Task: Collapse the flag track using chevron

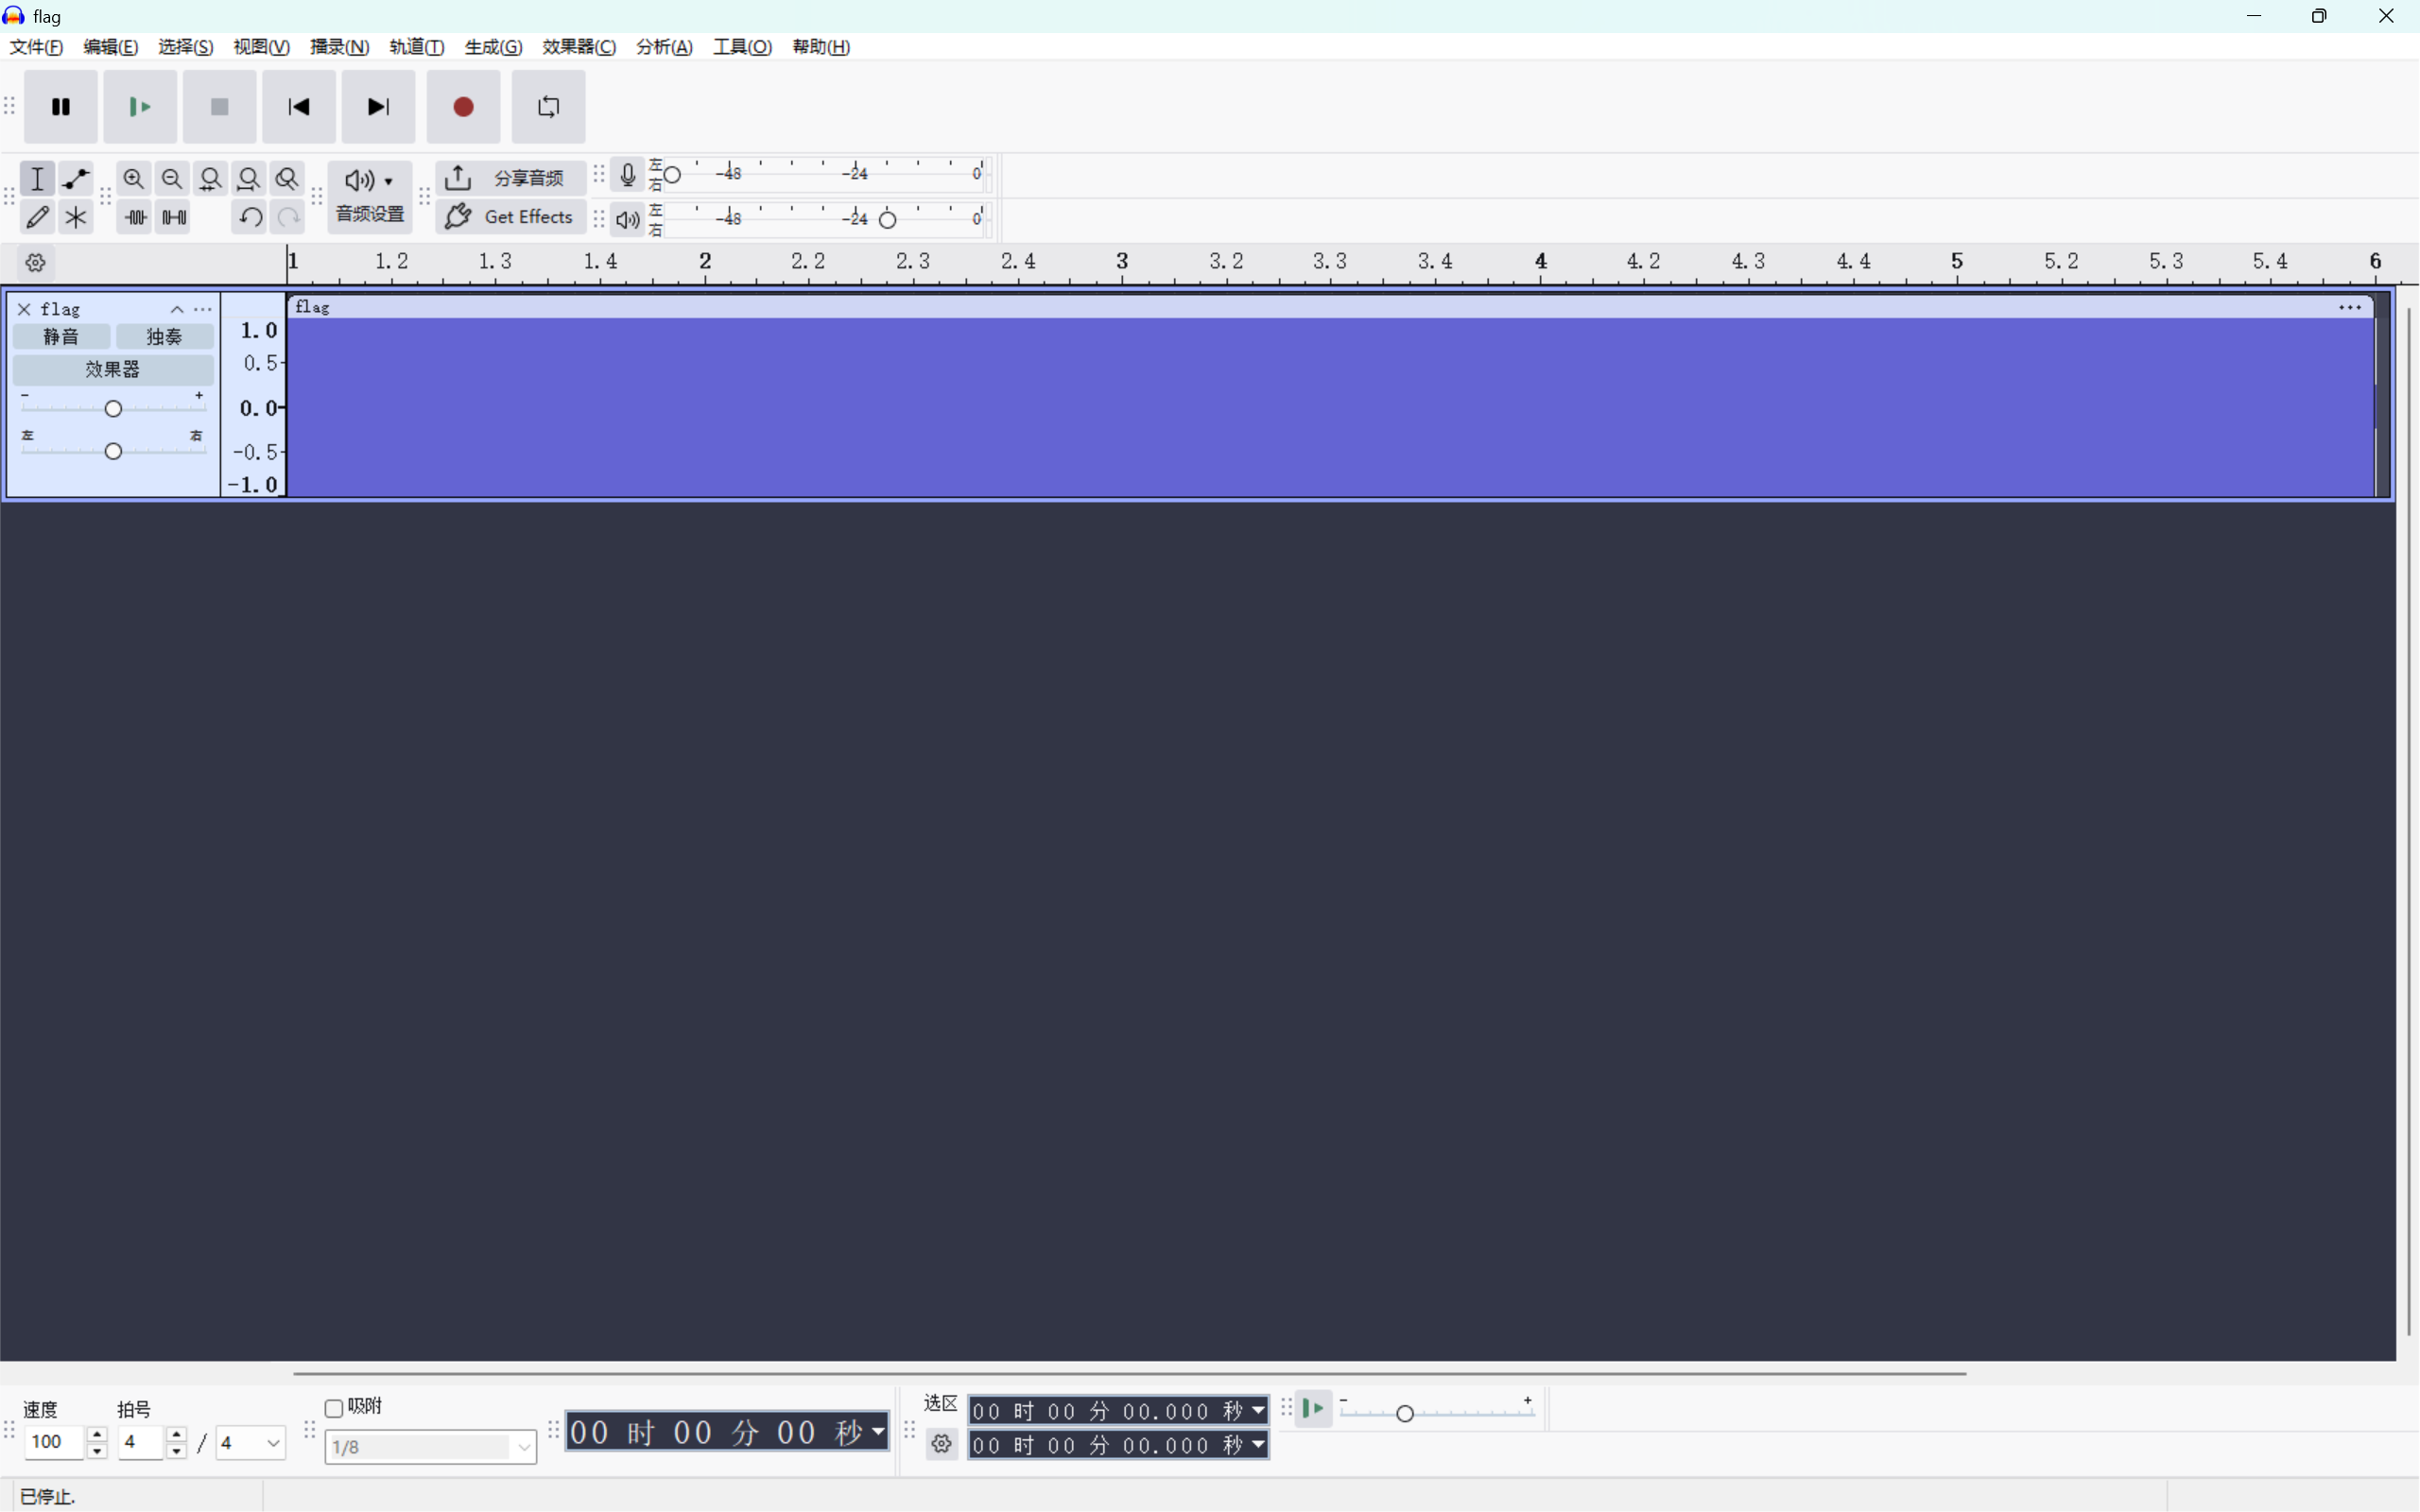Action: (x=177, y=309)
